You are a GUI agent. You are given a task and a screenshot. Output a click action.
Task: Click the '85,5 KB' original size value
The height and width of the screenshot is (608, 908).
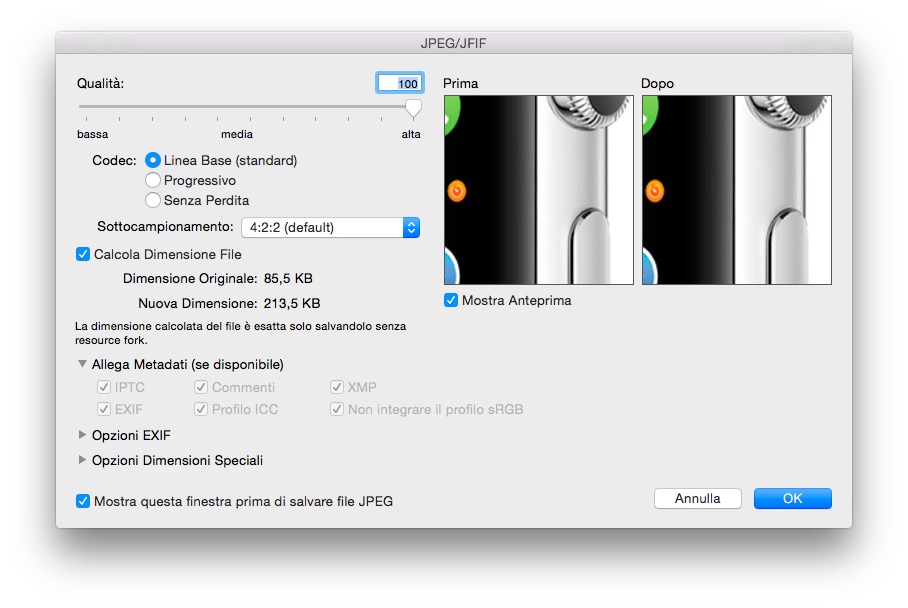tap(288, 279)
